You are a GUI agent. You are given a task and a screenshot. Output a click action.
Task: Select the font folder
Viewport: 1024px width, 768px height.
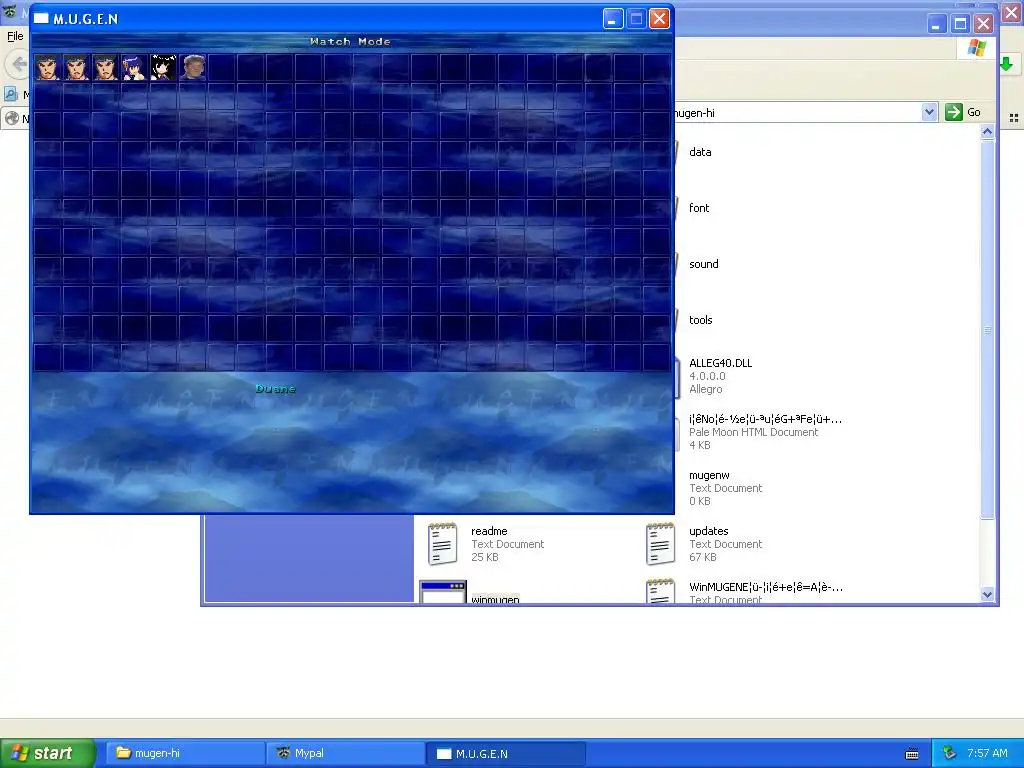tap(699, 208)
